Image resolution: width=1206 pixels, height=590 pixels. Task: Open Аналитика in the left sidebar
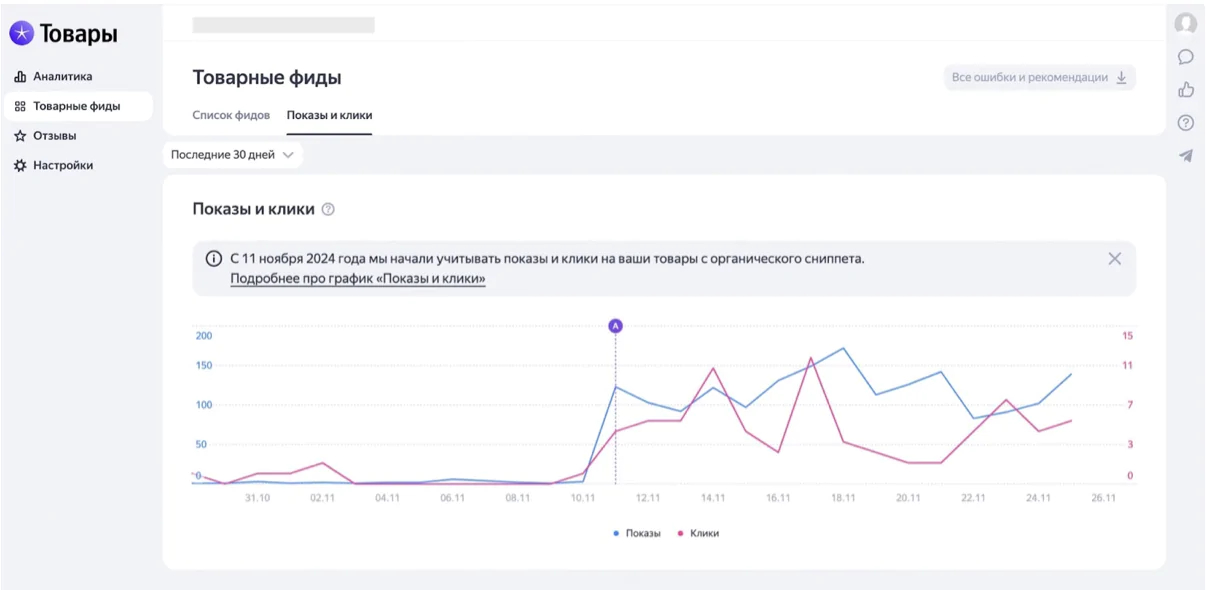62,76
